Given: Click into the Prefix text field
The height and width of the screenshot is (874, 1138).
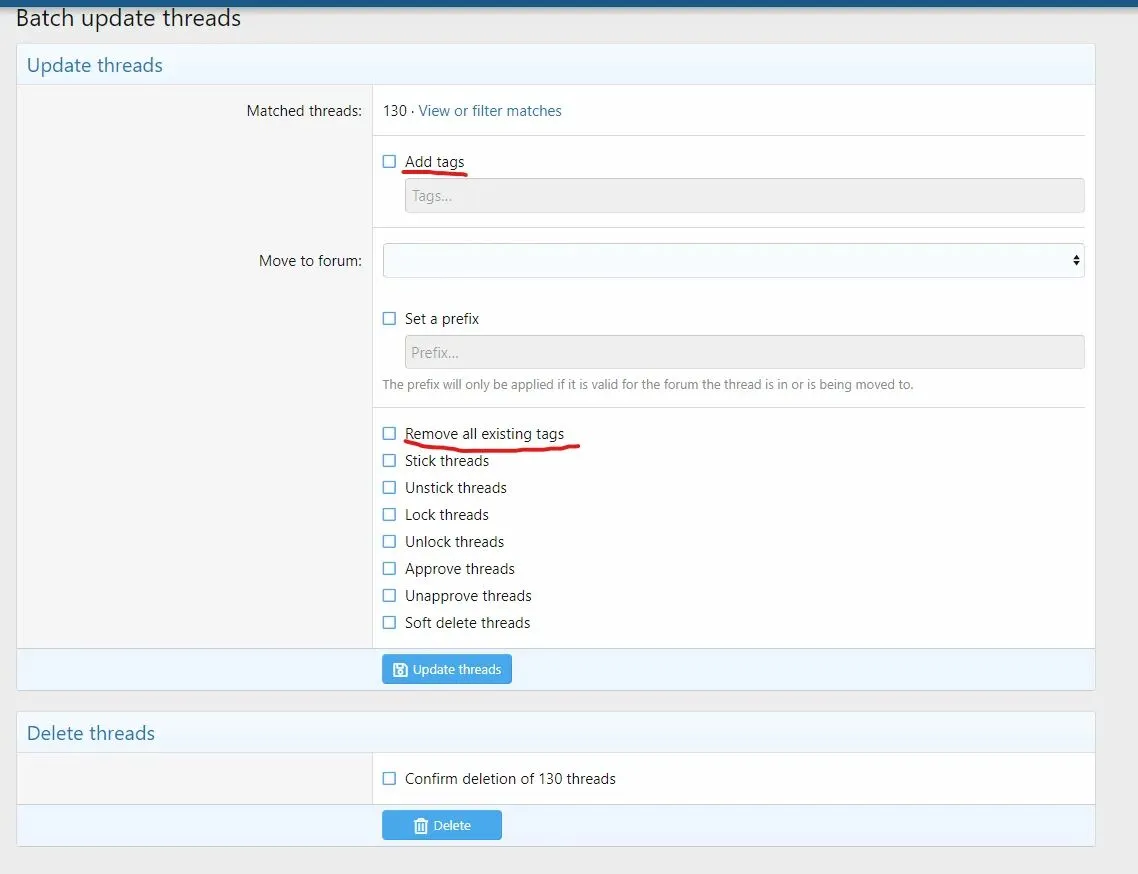Looking at the screenshot, I should coord(743,352).
